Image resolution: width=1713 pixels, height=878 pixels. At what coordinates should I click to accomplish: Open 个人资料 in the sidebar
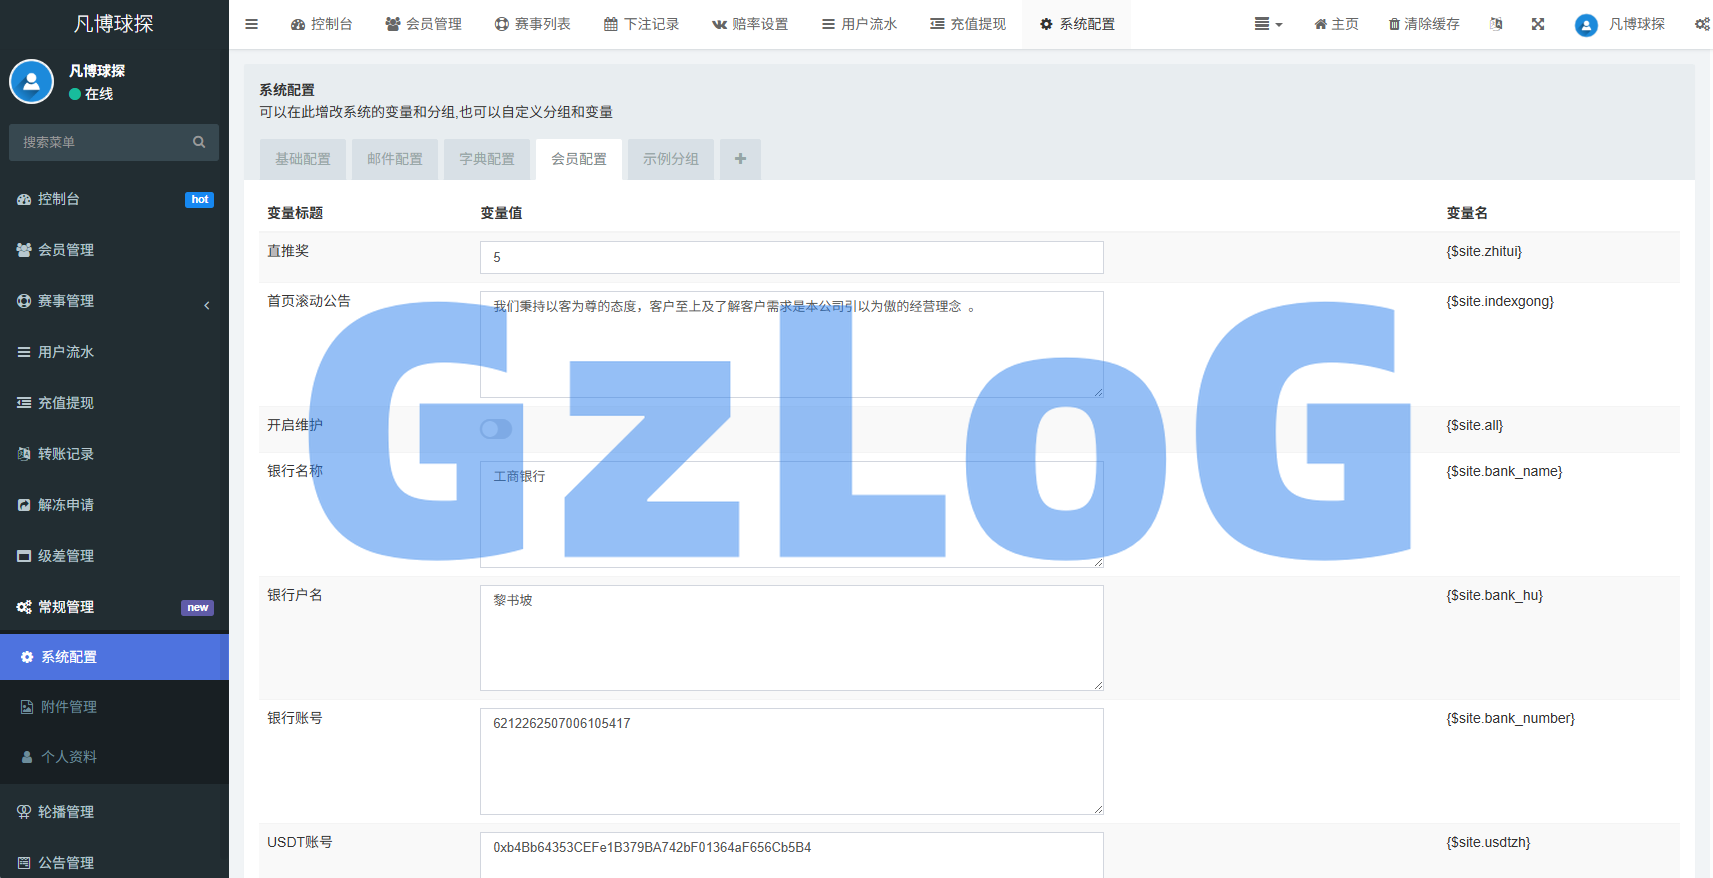pos(114,757)
